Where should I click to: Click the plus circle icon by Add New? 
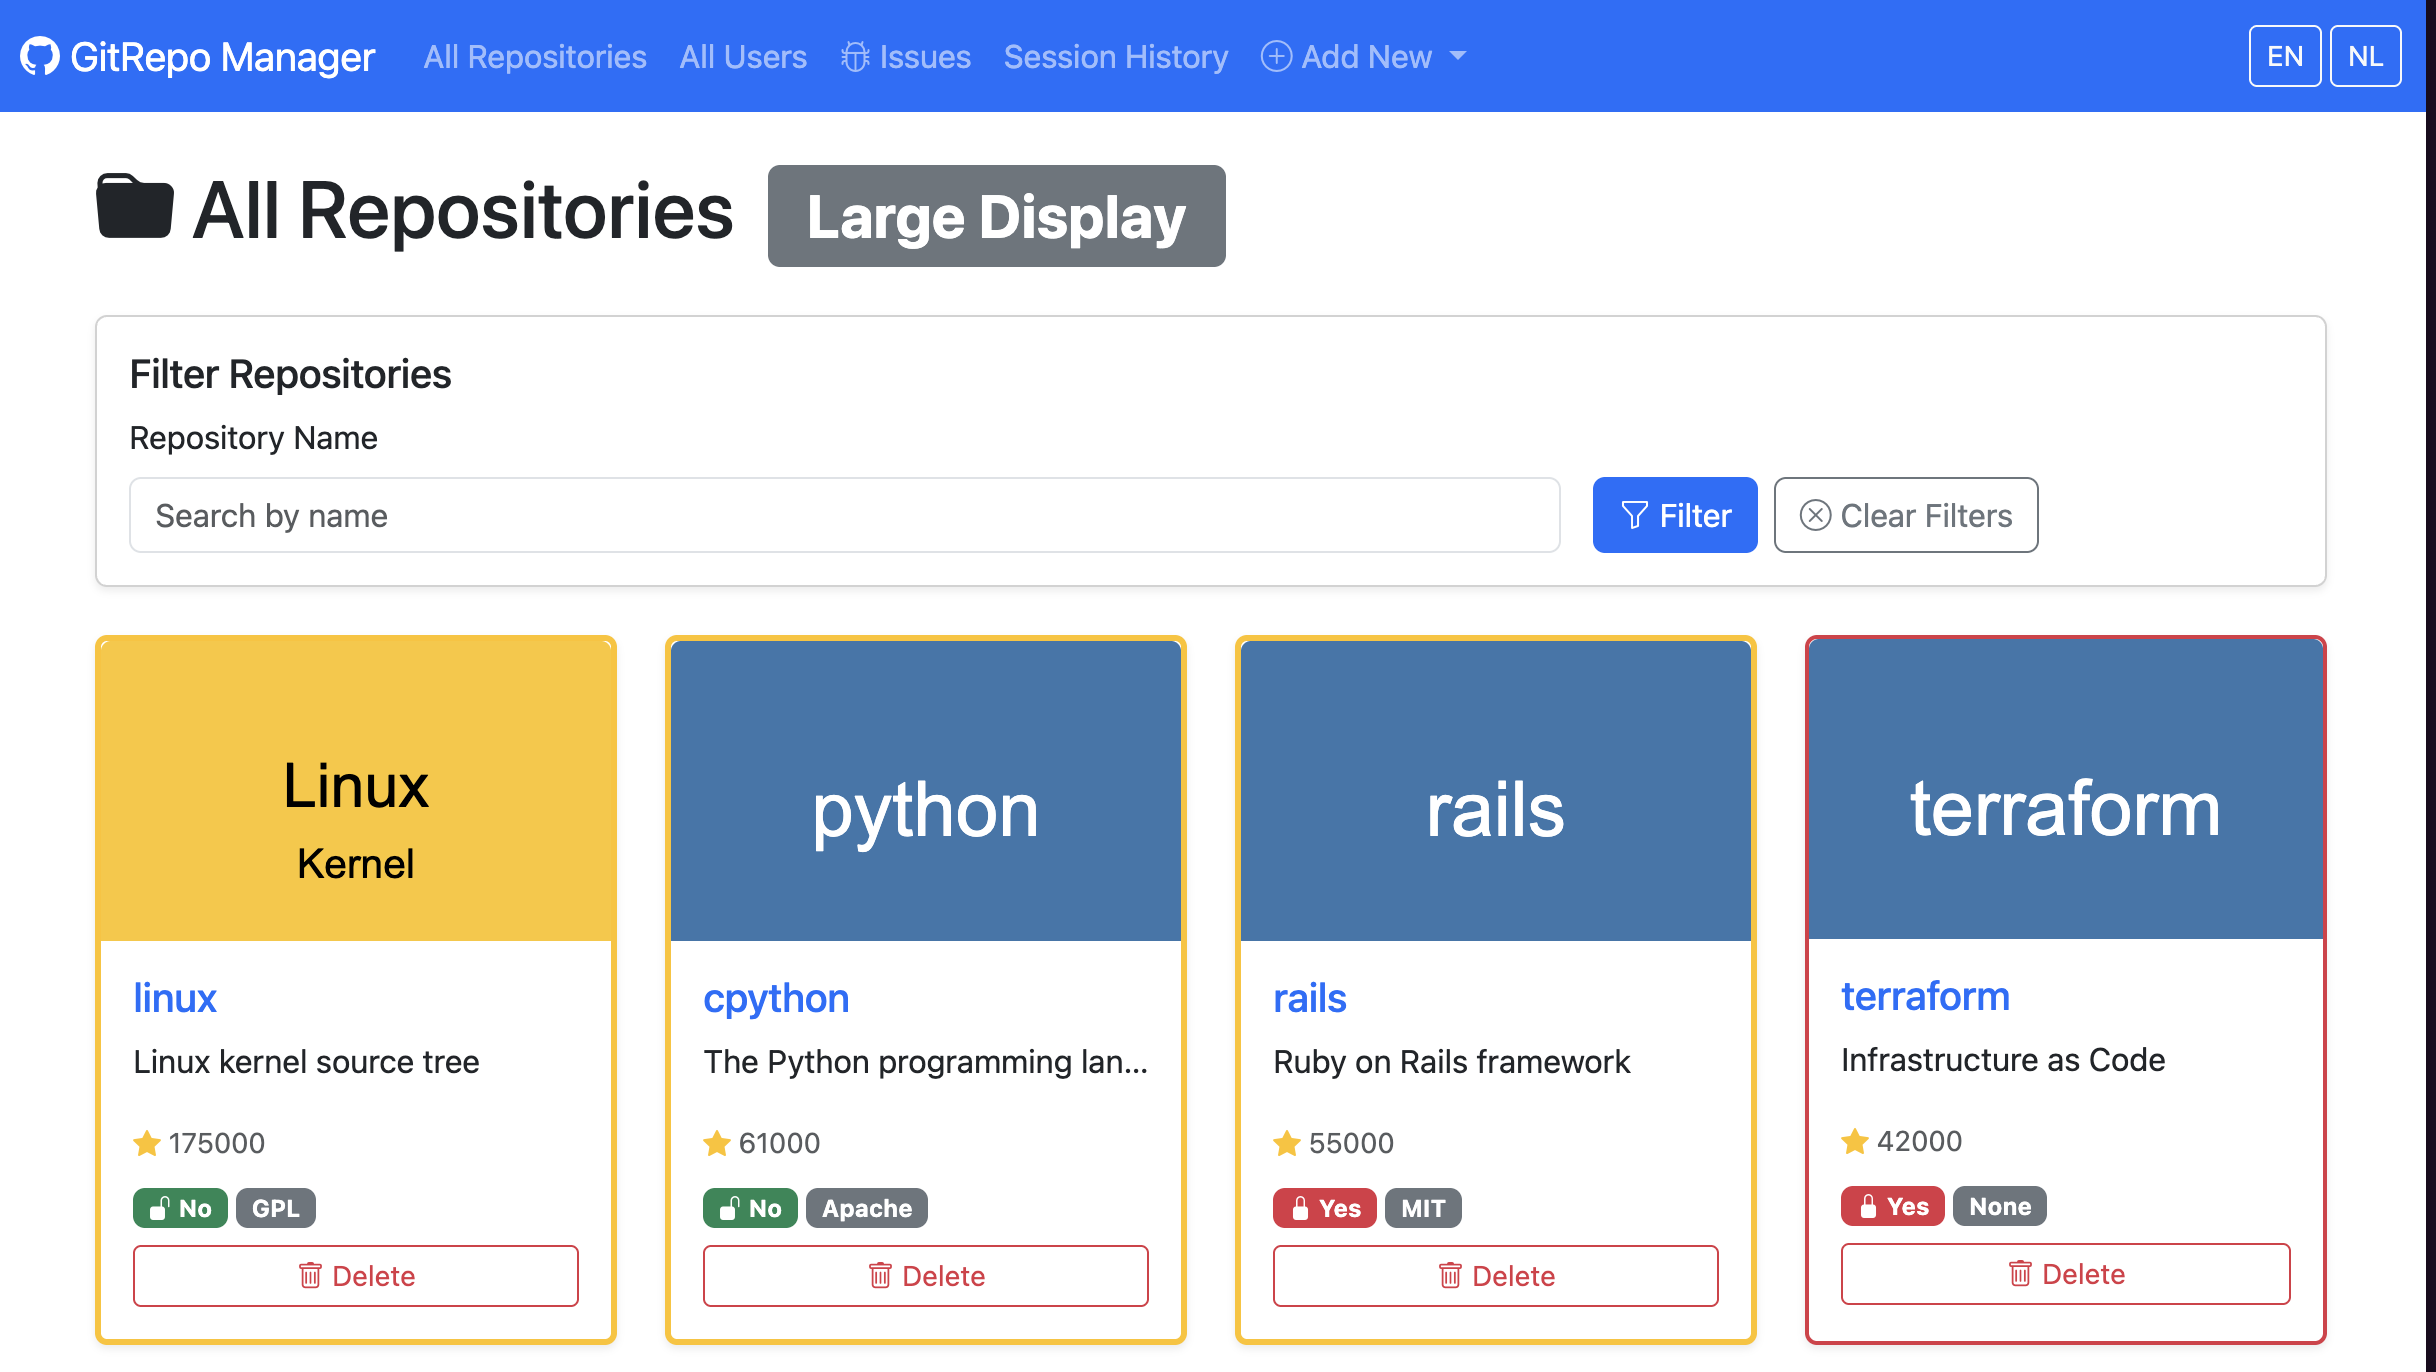point(1276,57)
